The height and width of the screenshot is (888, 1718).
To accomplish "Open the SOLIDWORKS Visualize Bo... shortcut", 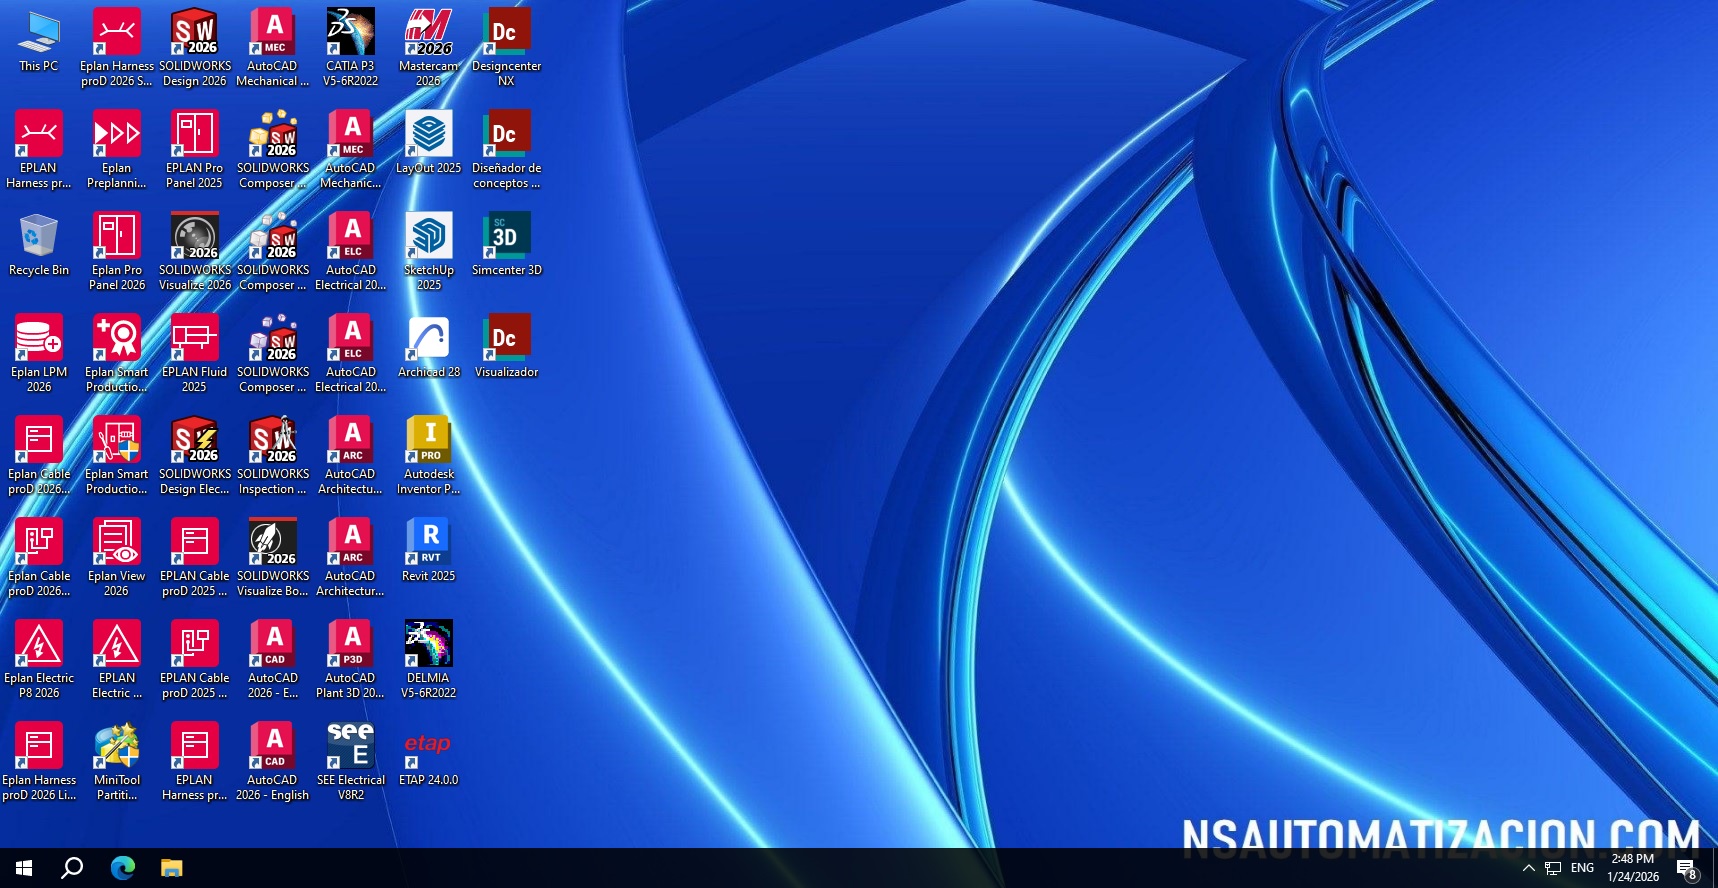I will tap(273, 558).
